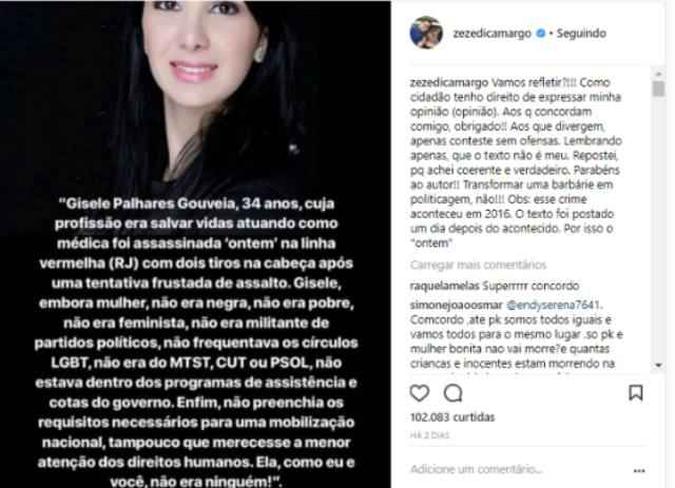Open raquelamelas commenter profile
Image resolution: width=675 pixels, height=488 pixels.
tap(445, 286)
